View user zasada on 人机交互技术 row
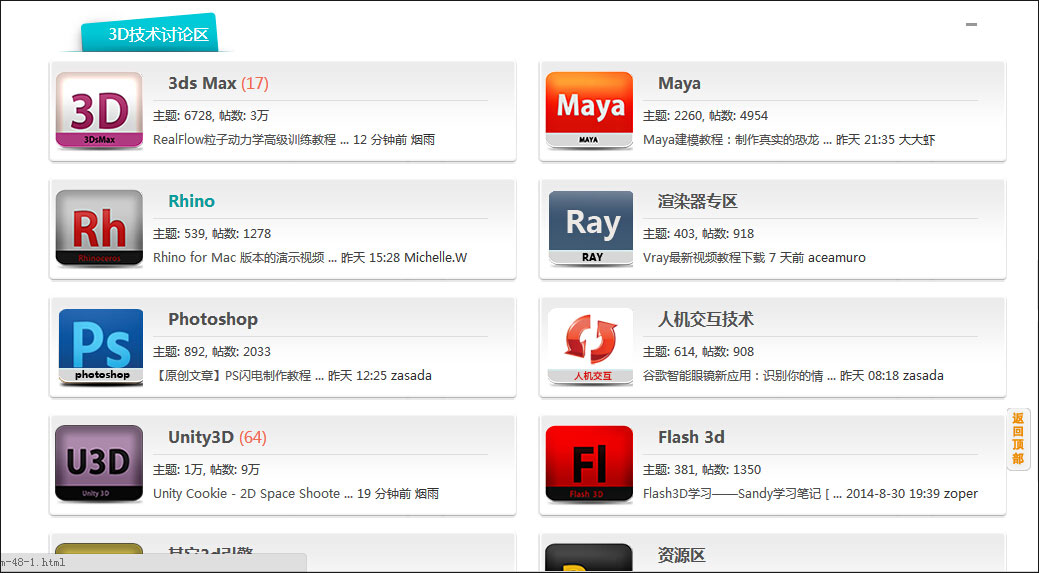 923,376
